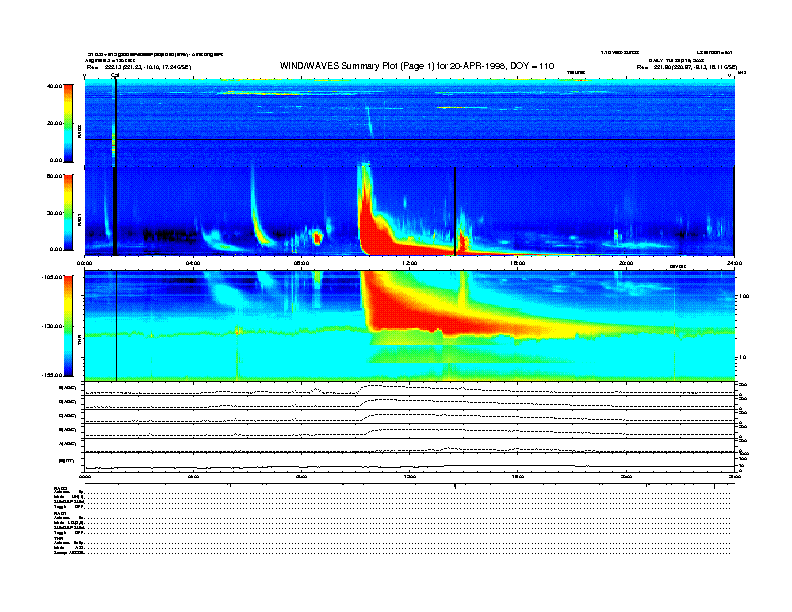Click the Cal marker above RAD2 panel
792x612 pixels.
[115, 75]
